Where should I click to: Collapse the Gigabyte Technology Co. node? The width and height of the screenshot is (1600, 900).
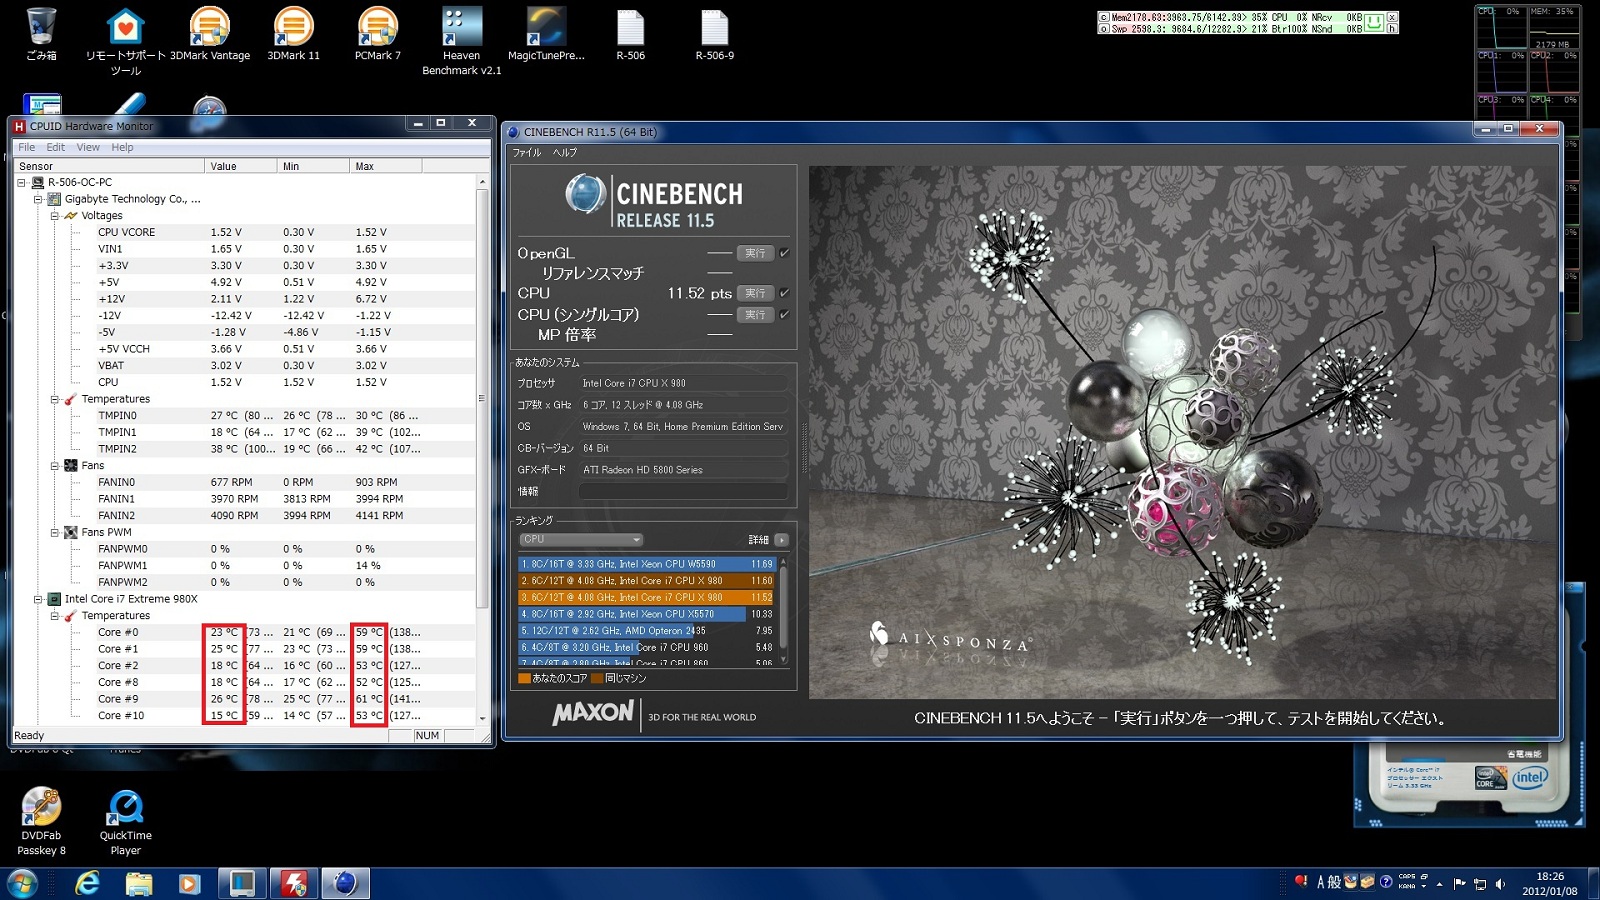click(x=38, y=199)
